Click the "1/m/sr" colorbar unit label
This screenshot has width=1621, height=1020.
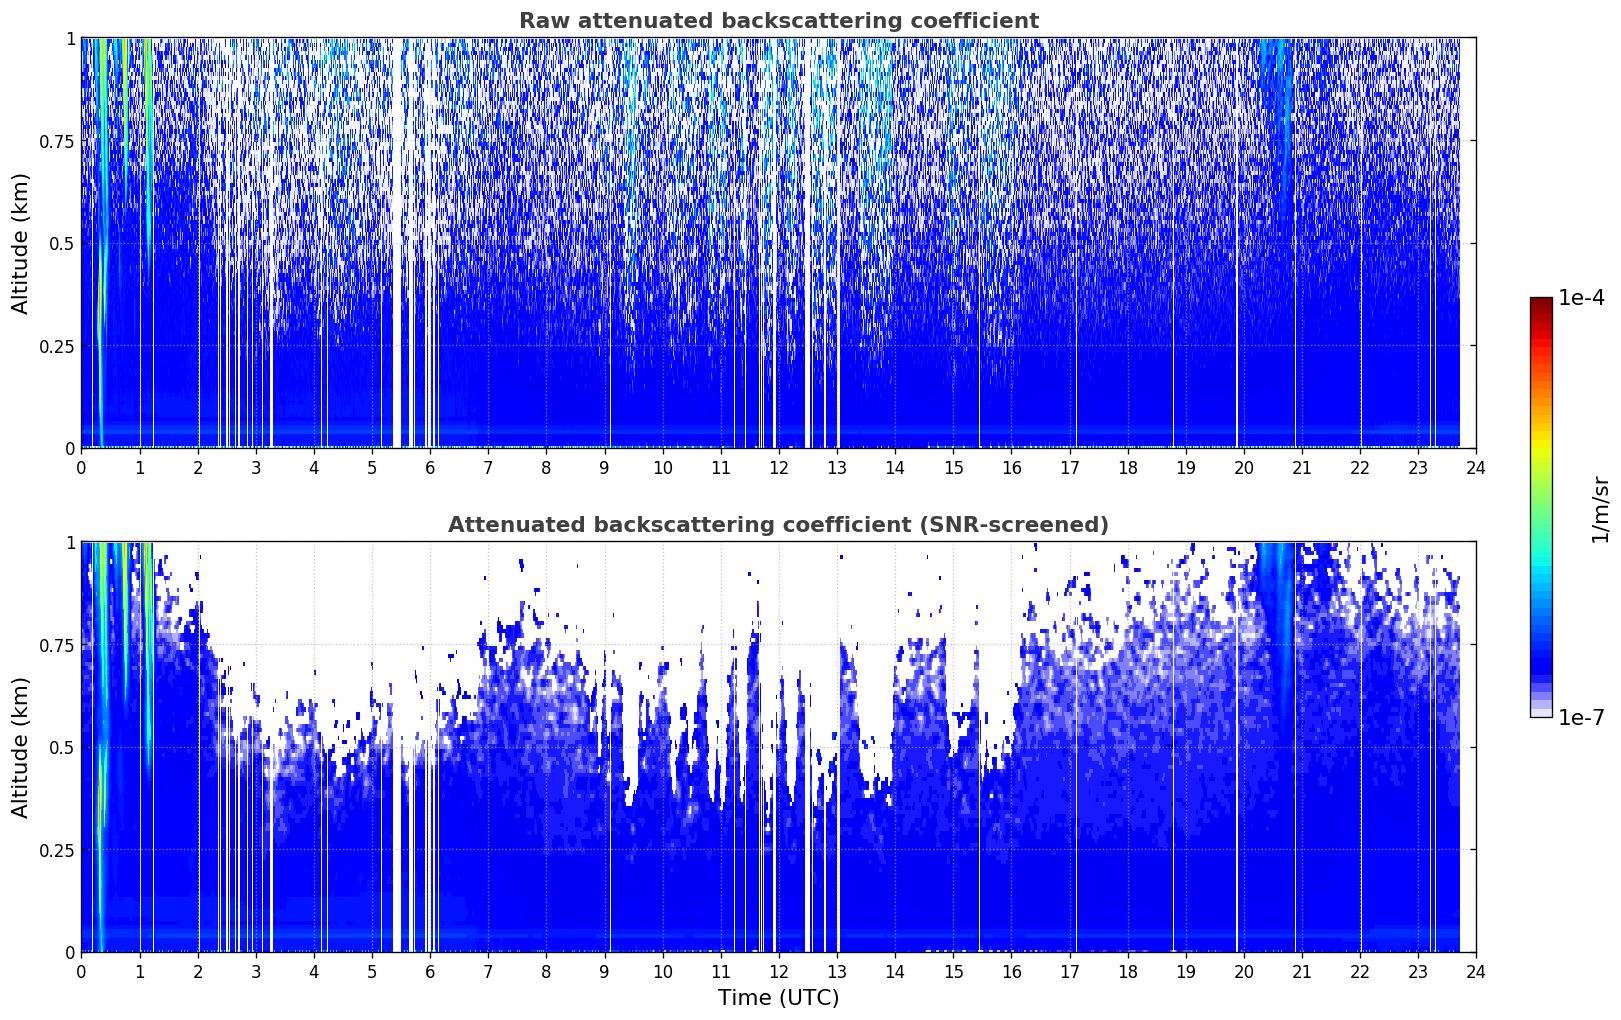coord(1600,509)
